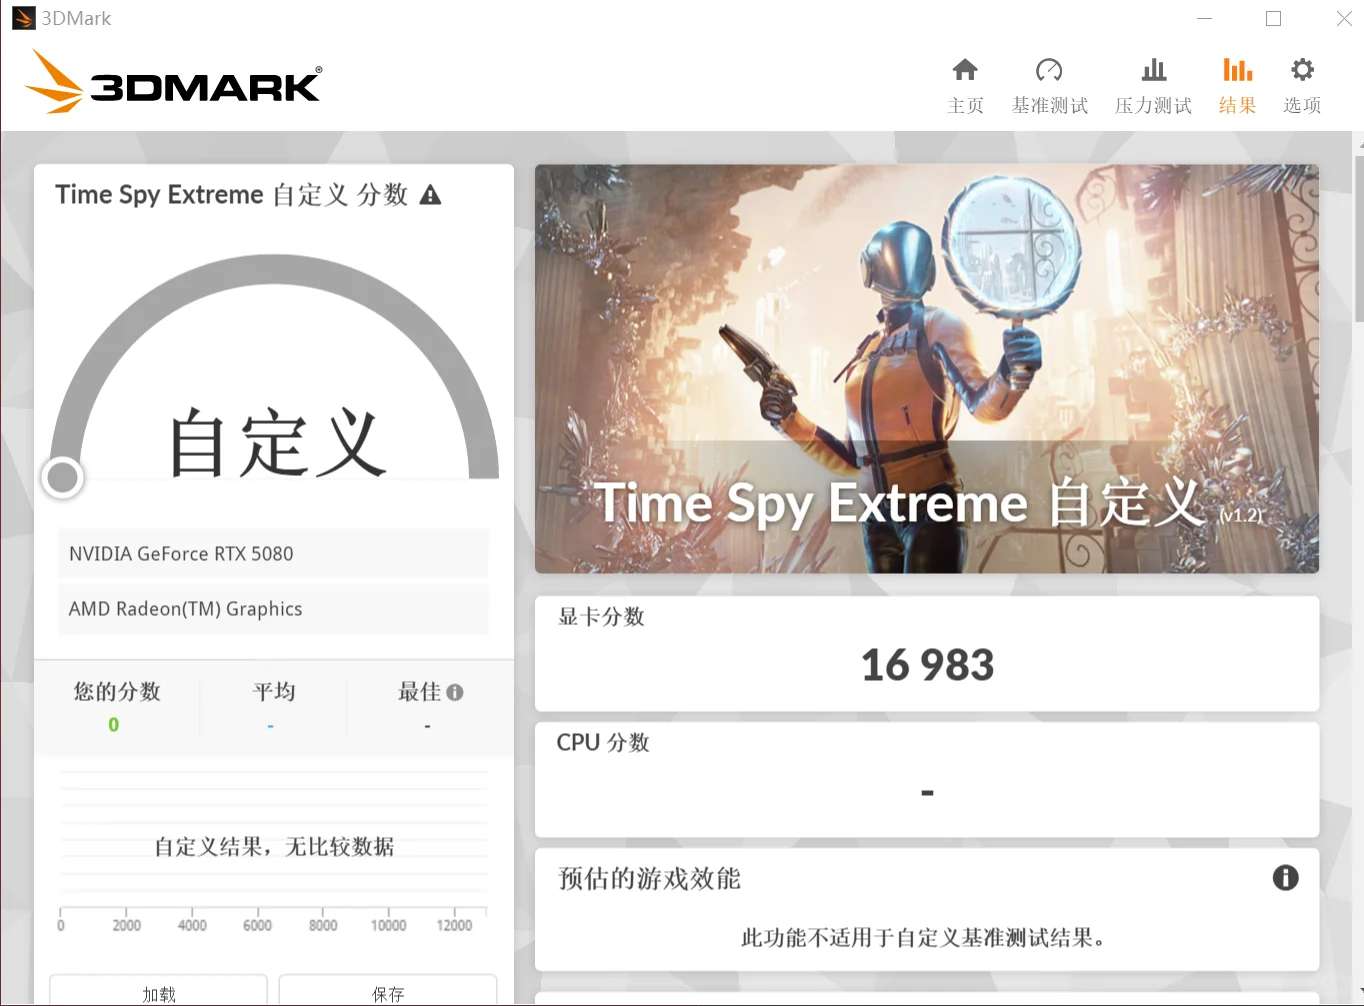Click the info icon in 预估的游戏效能 panel
1364x1006 pixels.
pos(1285,878)
